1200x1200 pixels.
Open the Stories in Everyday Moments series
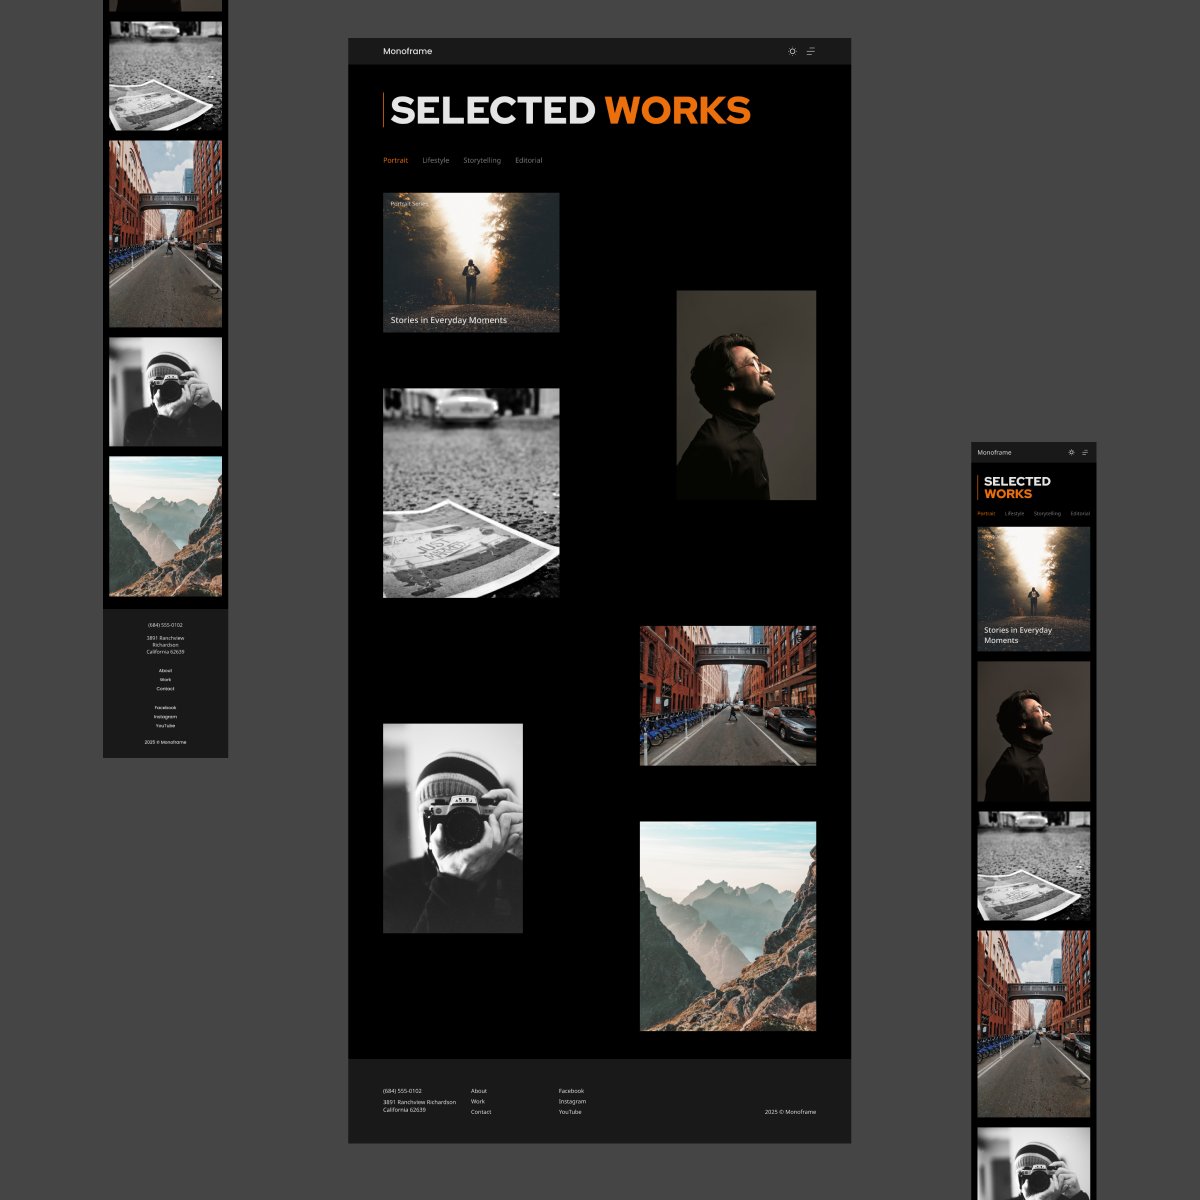471,262
